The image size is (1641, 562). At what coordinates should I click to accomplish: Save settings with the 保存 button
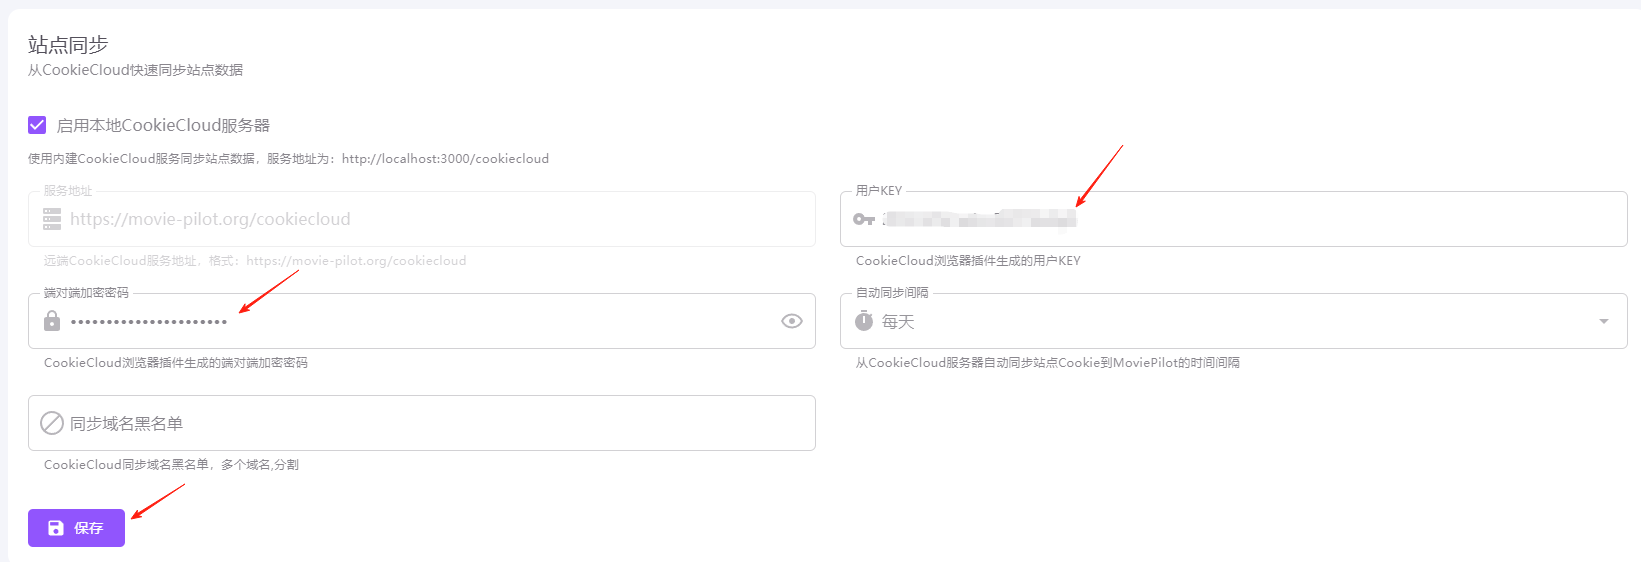click(x=77, y=528)
